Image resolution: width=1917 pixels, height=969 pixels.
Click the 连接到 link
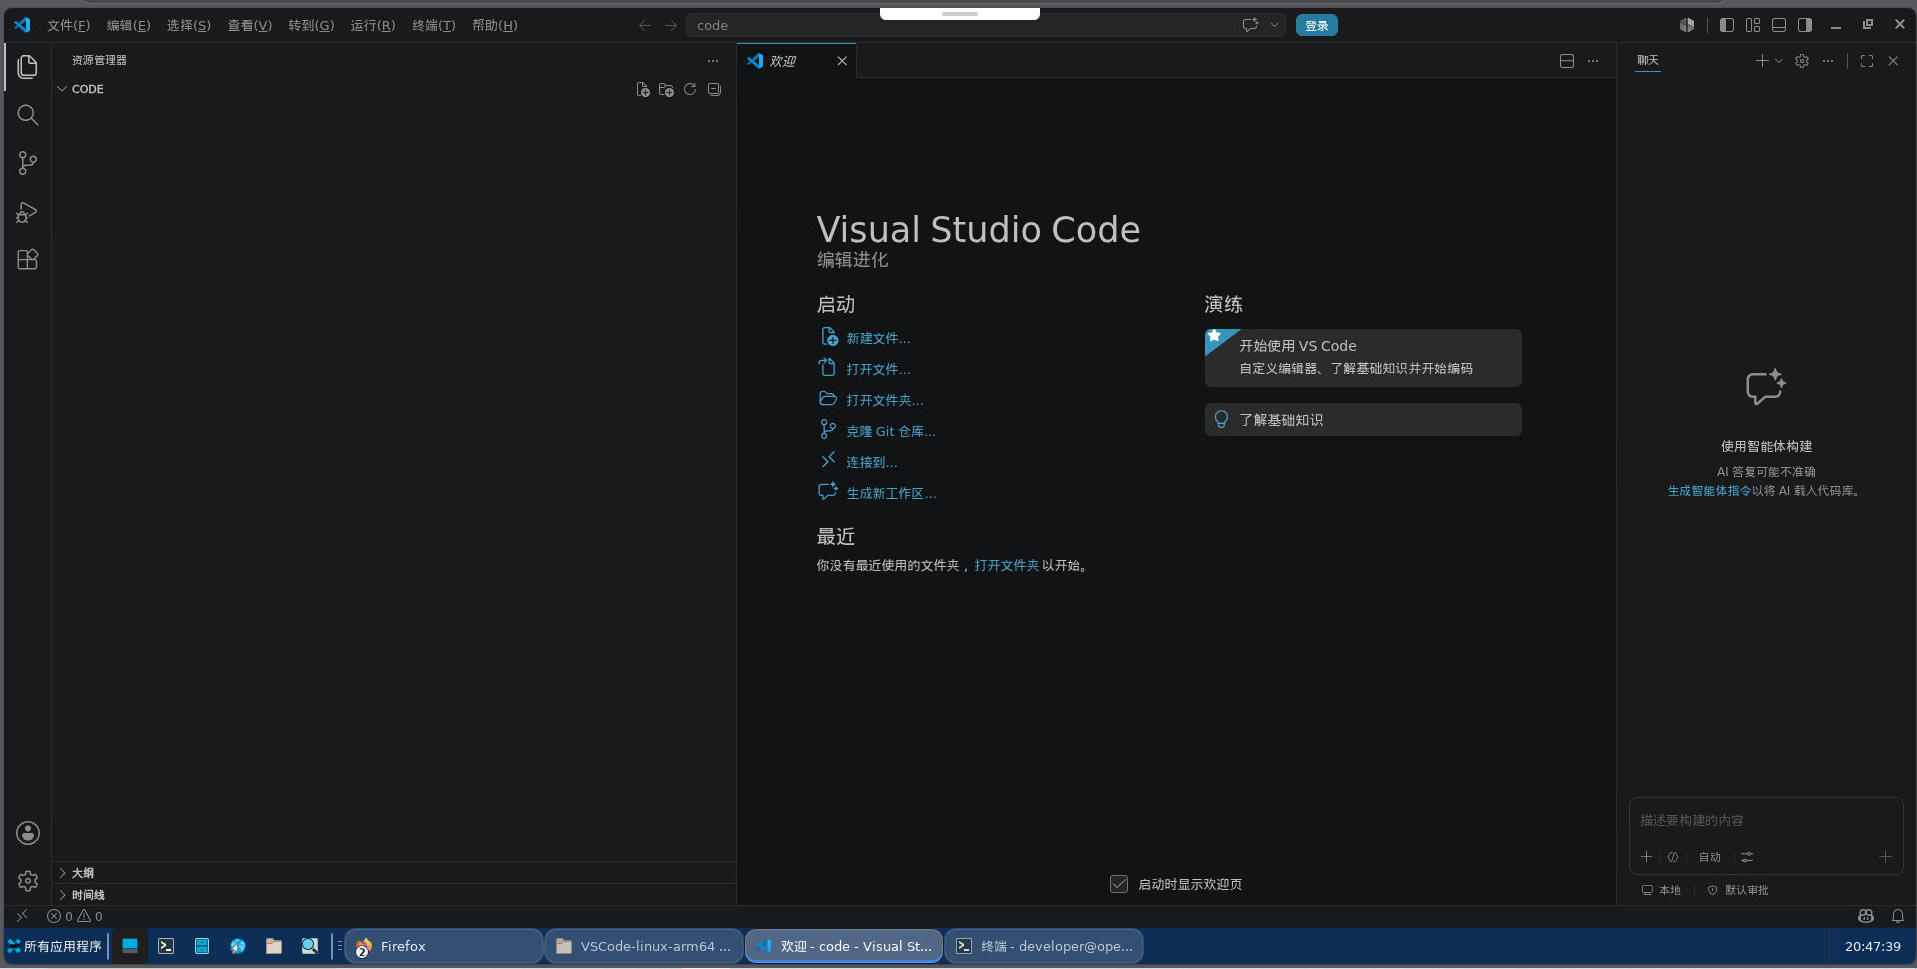(872, 463)
